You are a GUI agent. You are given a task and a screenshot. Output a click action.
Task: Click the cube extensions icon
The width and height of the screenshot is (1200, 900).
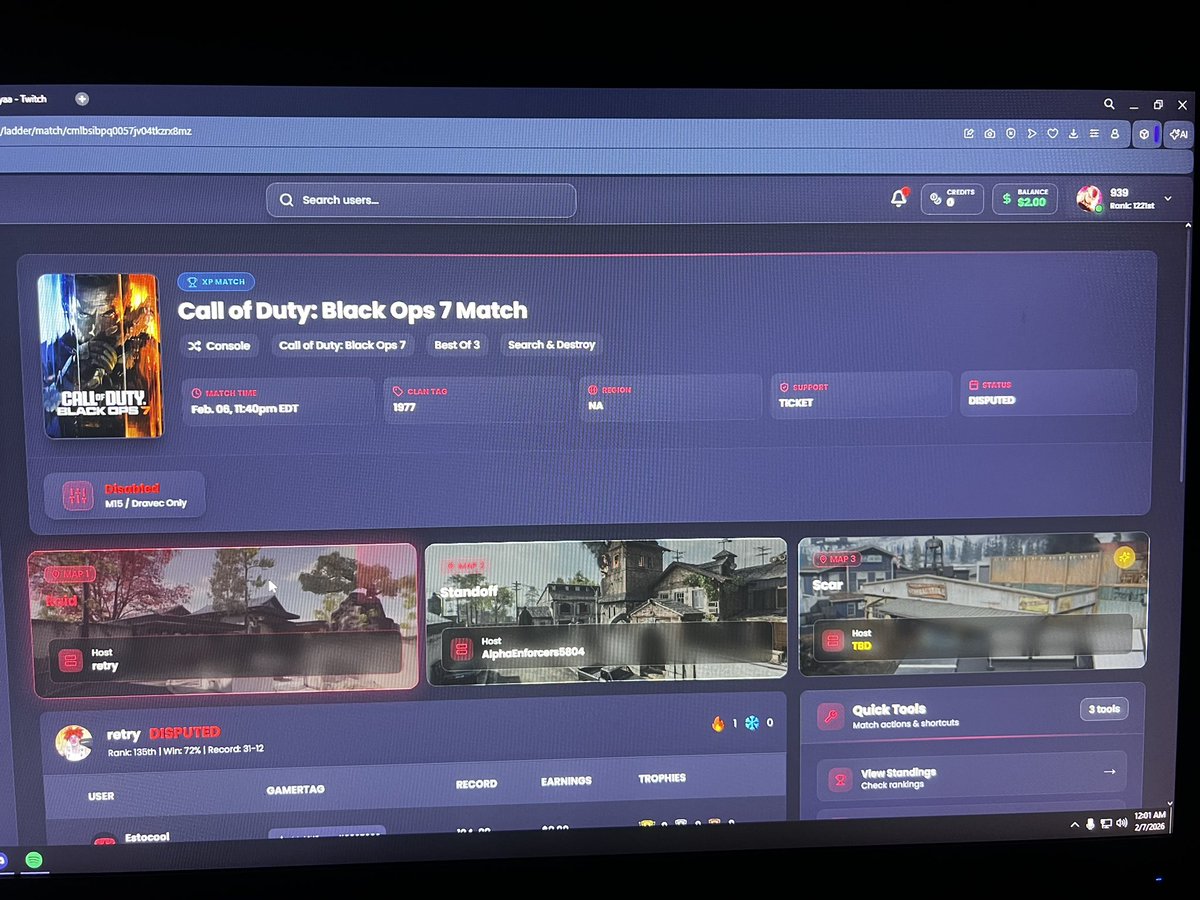(1143, 133)
